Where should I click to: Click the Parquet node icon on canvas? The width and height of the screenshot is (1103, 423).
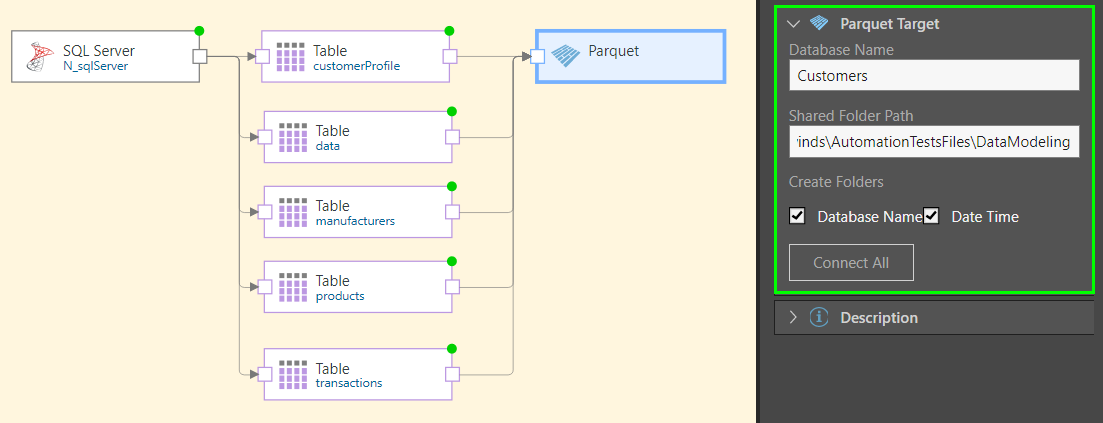566,56
